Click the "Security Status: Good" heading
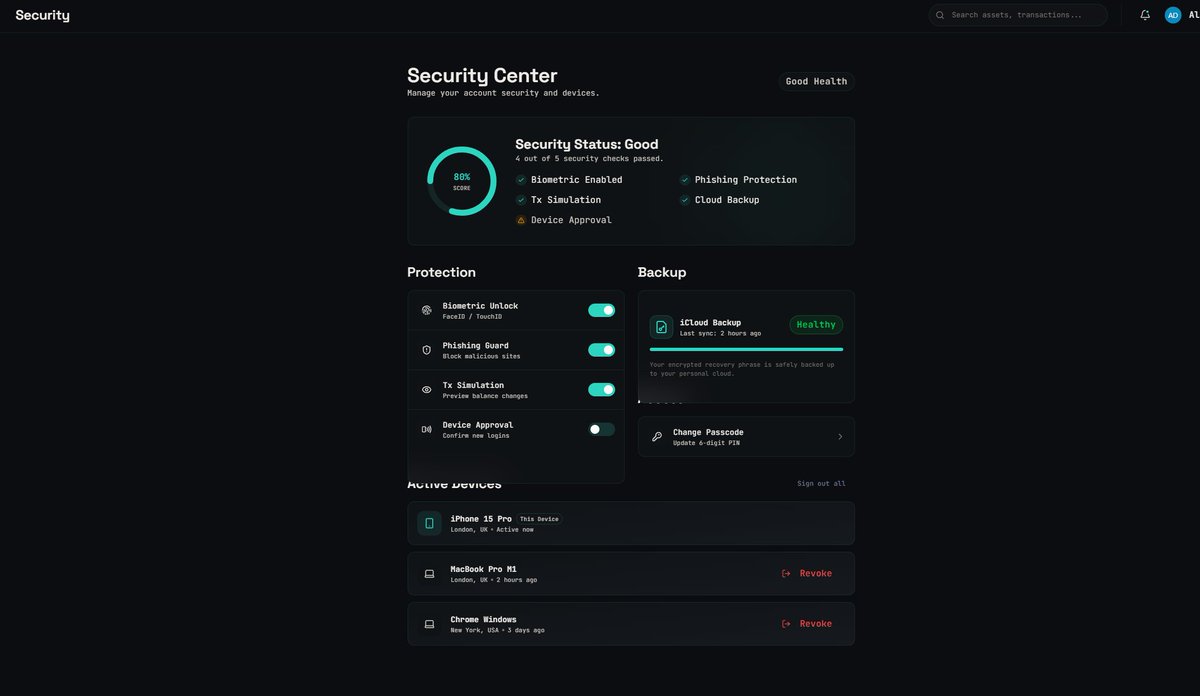 pyautogui.click(x=587, y=144)
